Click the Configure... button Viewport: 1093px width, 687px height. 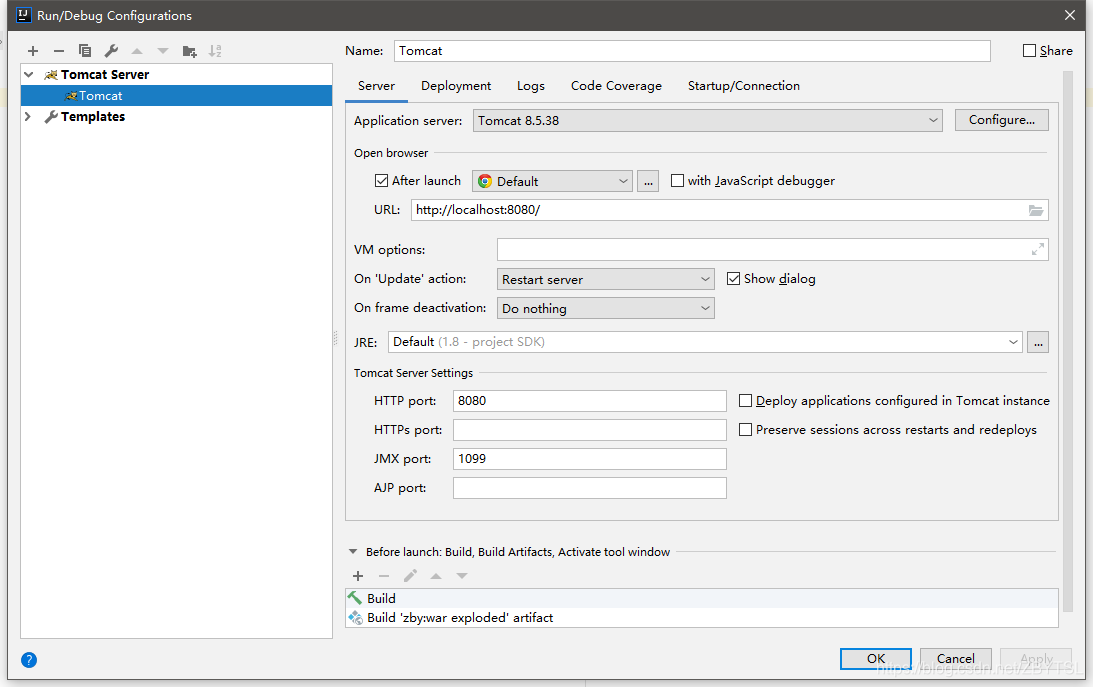tap(1002, 120)
